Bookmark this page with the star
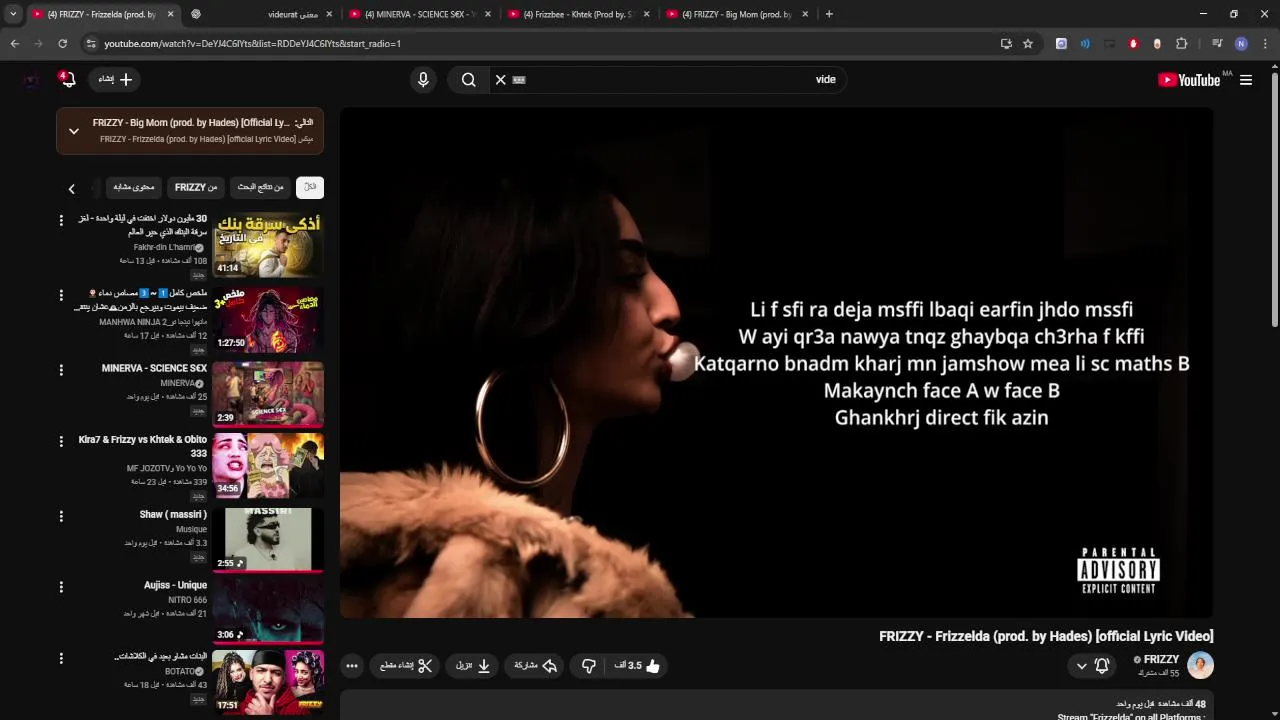 point(1028,44)
